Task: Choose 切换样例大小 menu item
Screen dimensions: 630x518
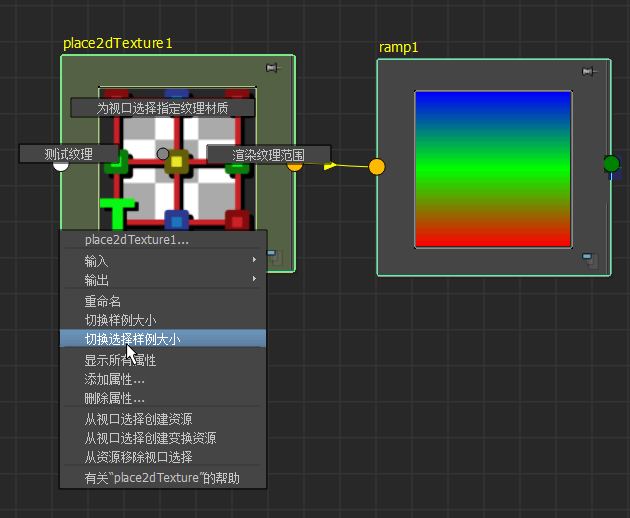Action: [x=163, y=320]
